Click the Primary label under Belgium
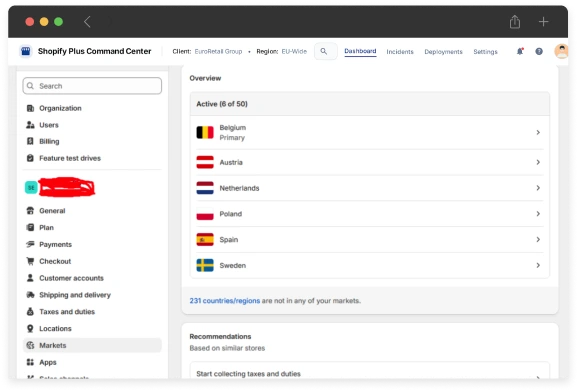The width and height of the screenshot is (579, 392). [232, 138]
